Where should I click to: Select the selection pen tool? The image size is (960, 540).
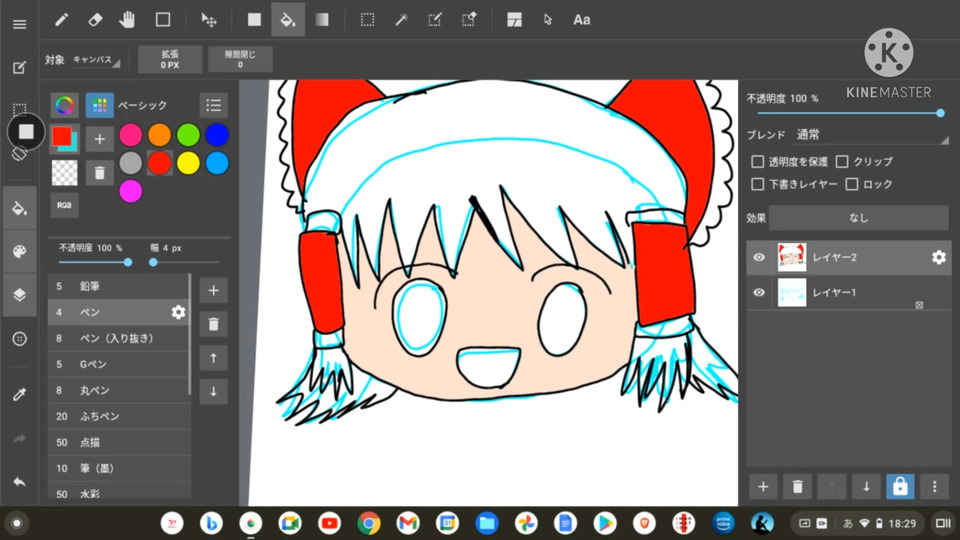[x=435, y=20]
